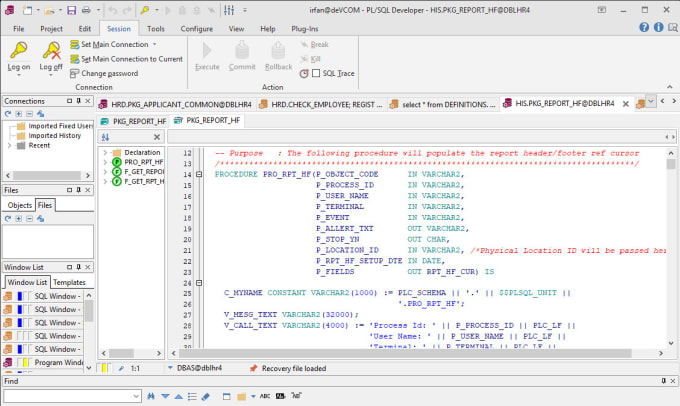Open the Set Main Connection dropdown arrow
The height and width of the screenshot is (406, 680).
pos(154,44)
